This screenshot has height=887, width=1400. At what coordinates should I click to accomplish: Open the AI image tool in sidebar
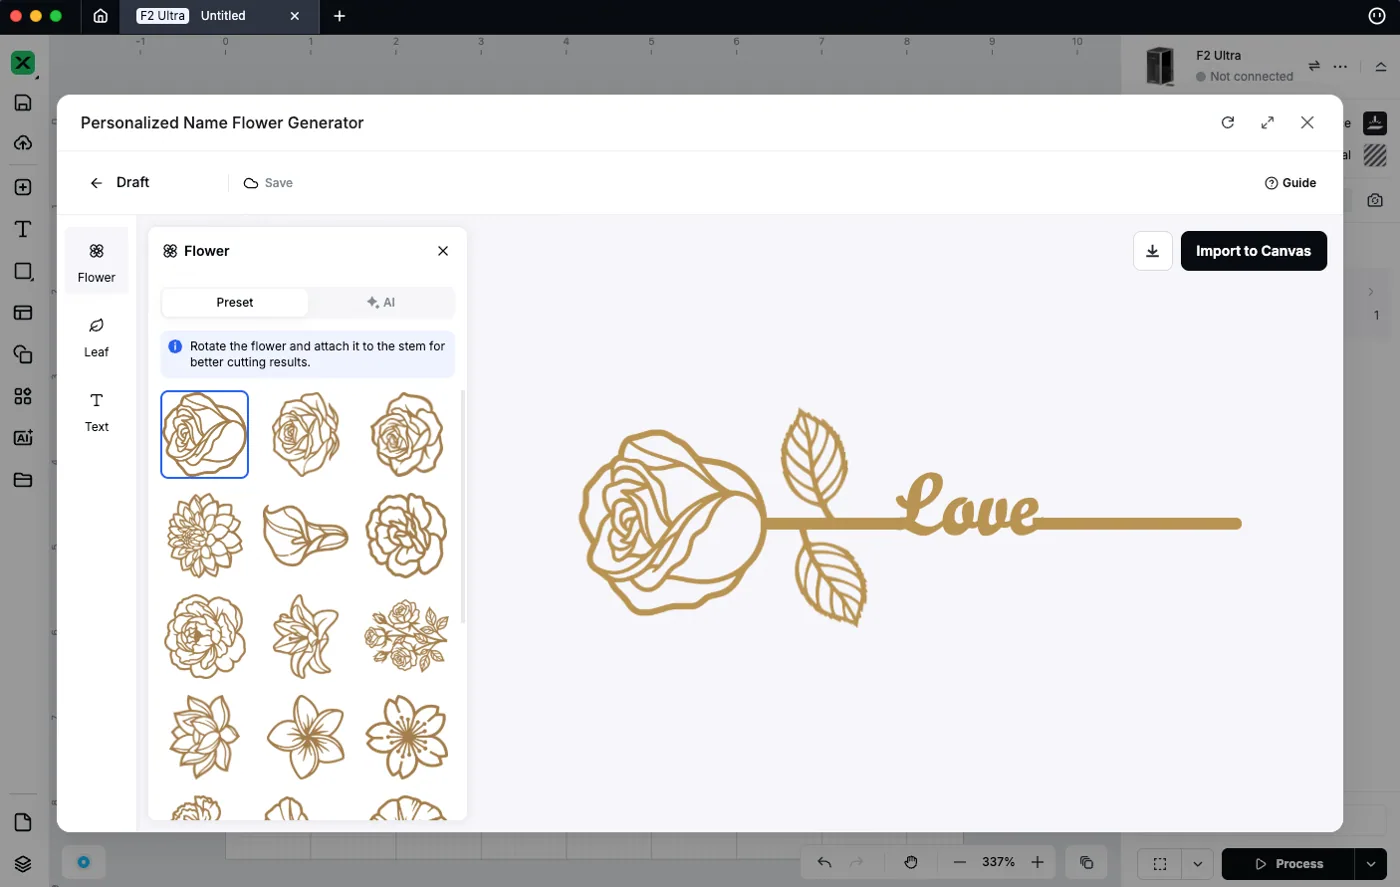click(x=23, y=437)
